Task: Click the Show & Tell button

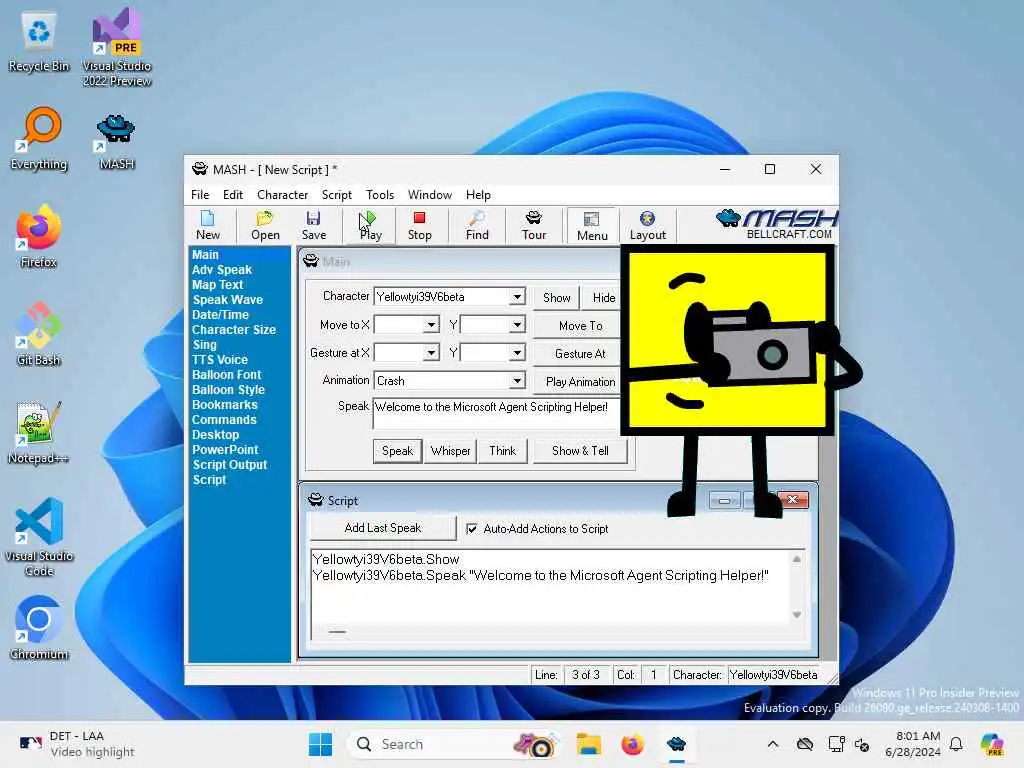Action: point(580,451)
